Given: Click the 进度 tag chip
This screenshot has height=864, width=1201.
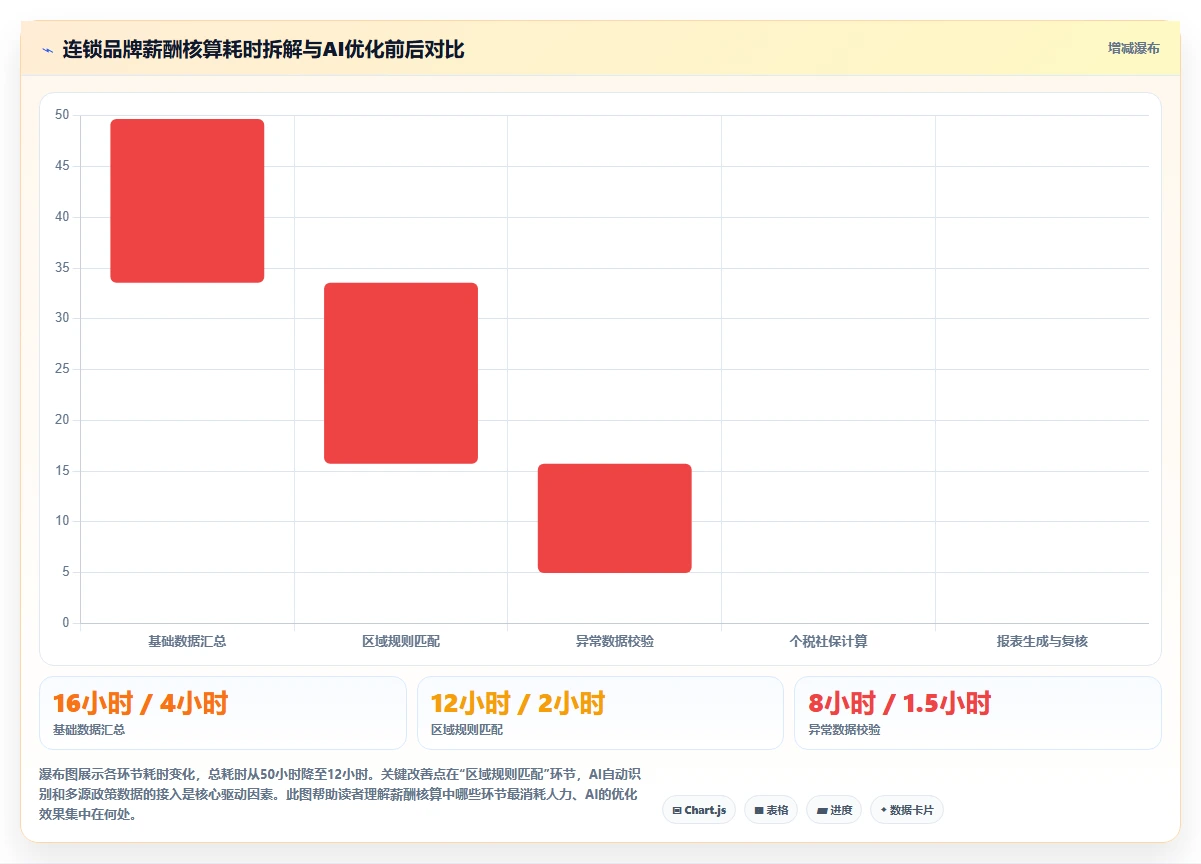Looking at the screenshot, I should tap(834, 810).
